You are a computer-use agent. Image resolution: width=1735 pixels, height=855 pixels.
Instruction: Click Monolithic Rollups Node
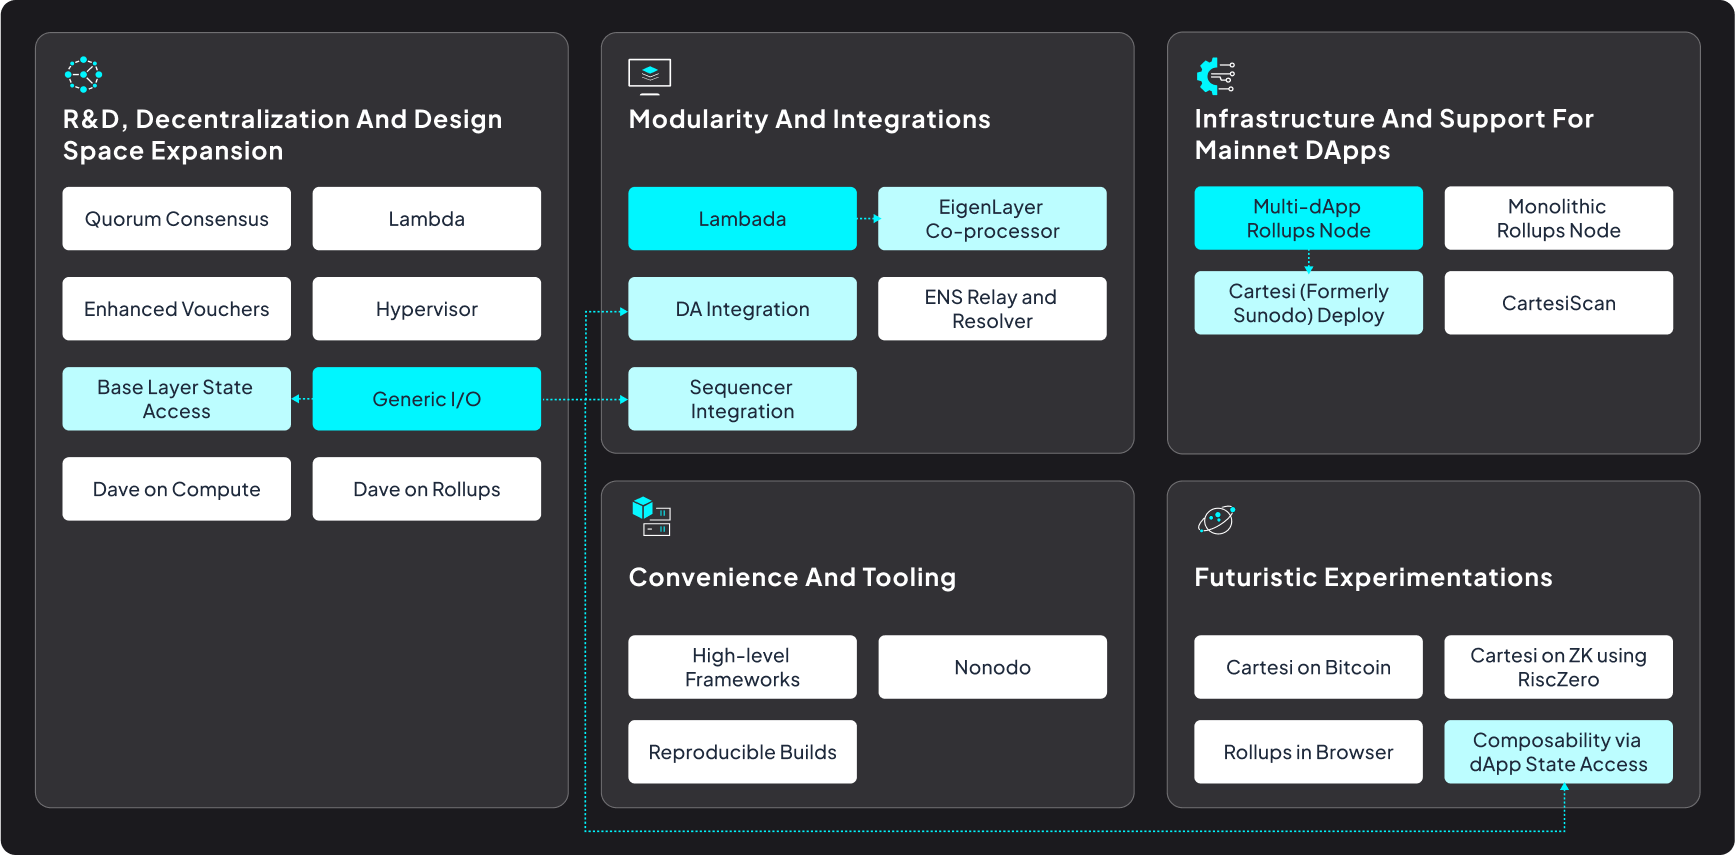tap(1559, 218)
